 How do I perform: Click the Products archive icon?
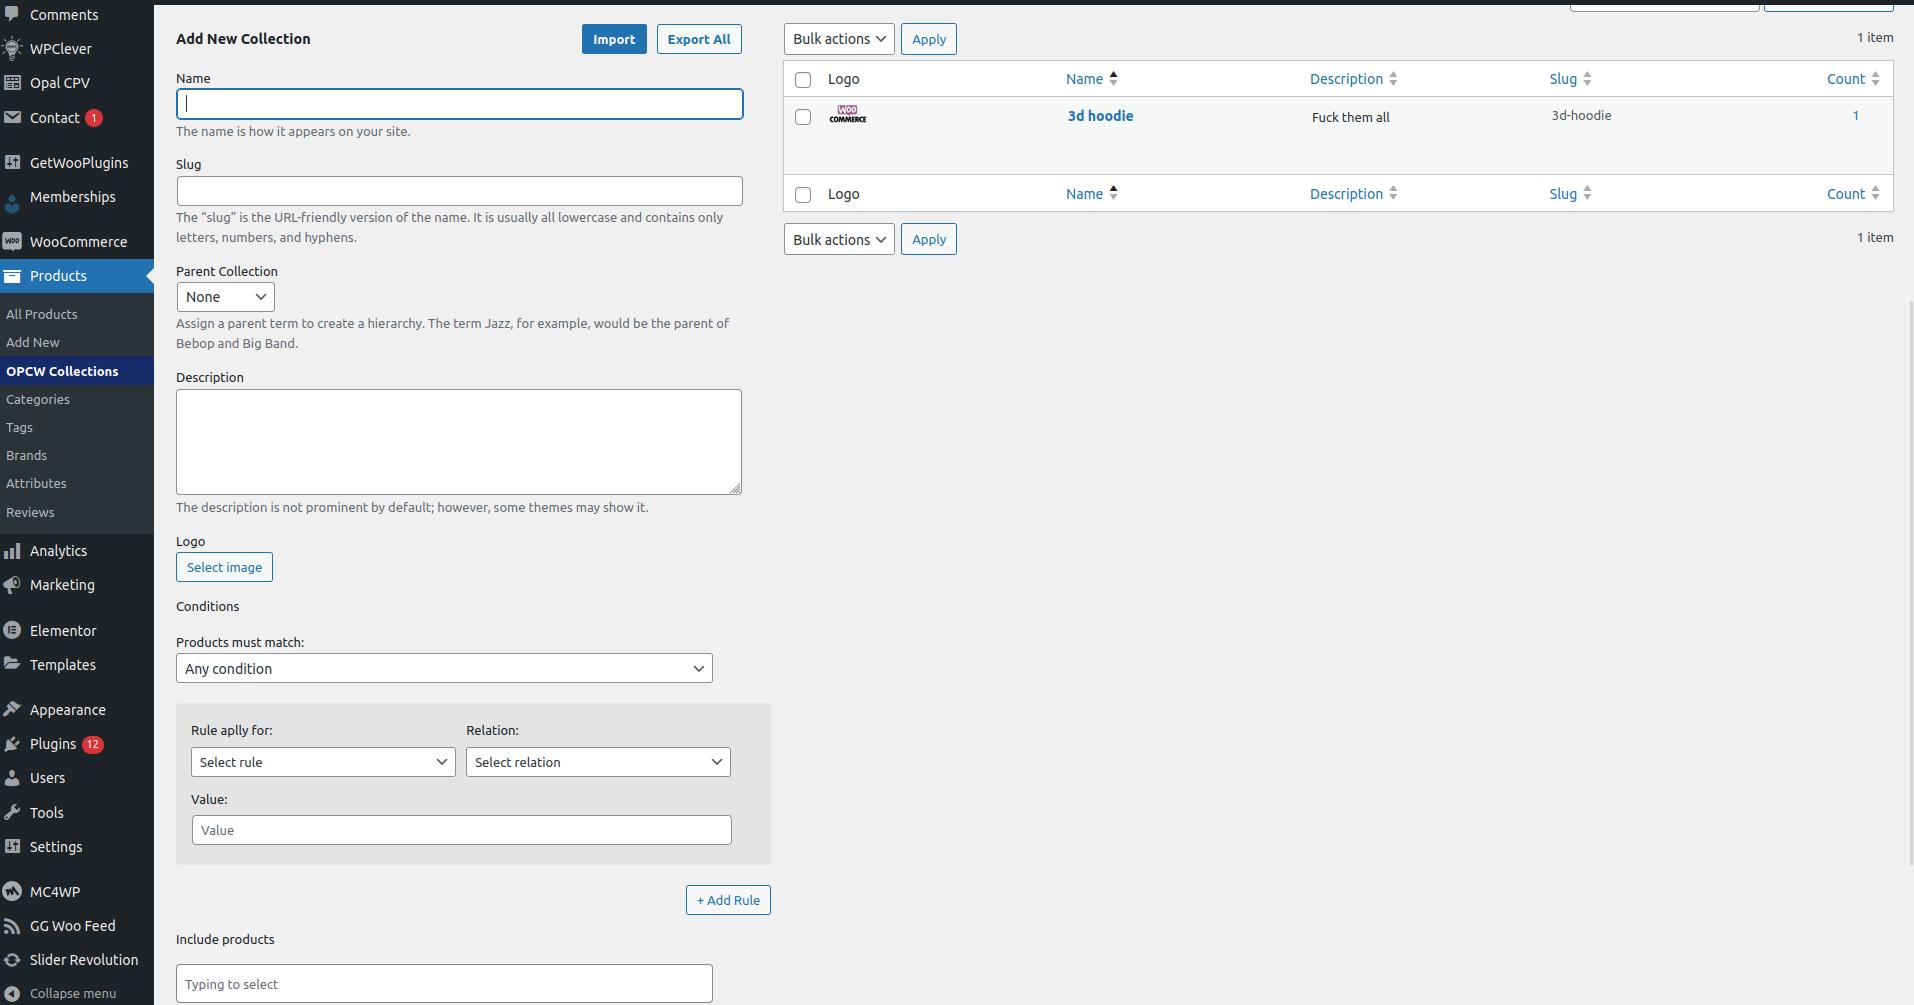12,276
